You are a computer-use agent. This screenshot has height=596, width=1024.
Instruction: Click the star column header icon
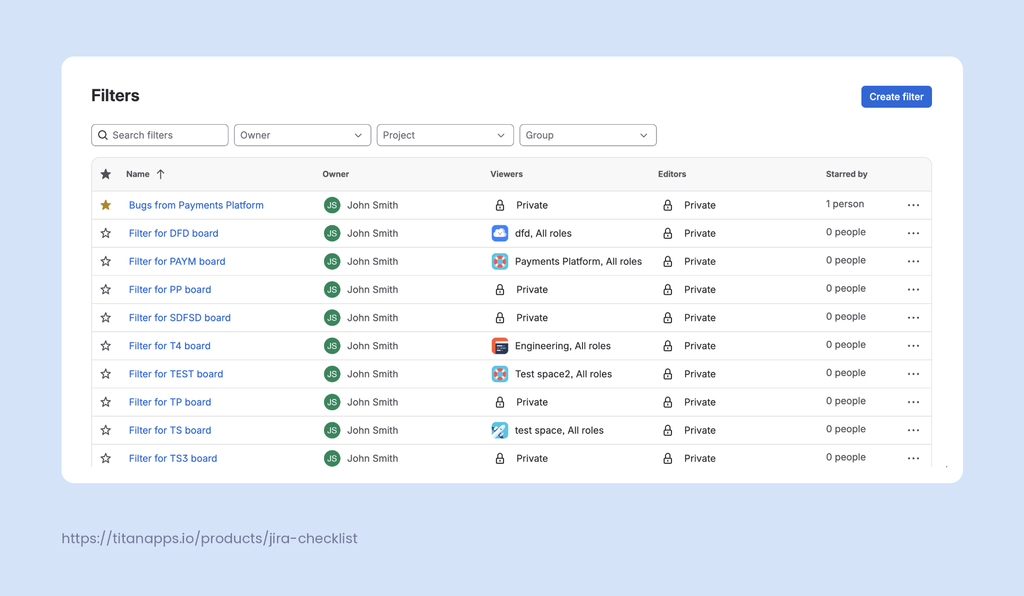[106, 174]
